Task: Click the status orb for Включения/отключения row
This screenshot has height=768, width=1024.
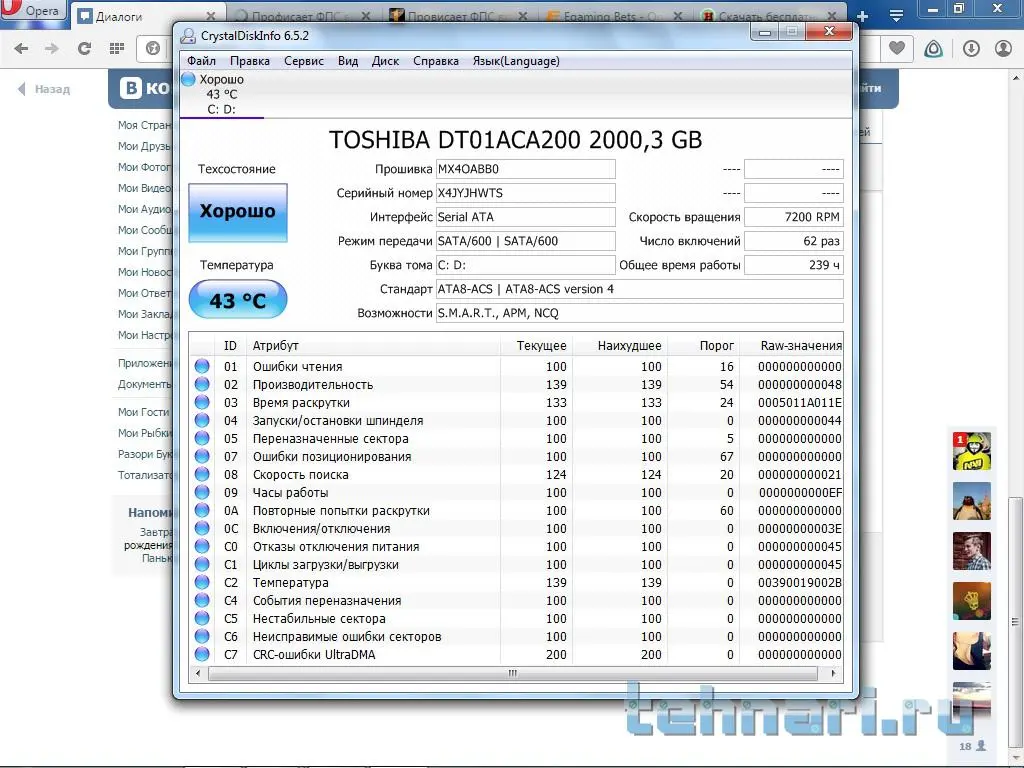Action: pos(202,528)
